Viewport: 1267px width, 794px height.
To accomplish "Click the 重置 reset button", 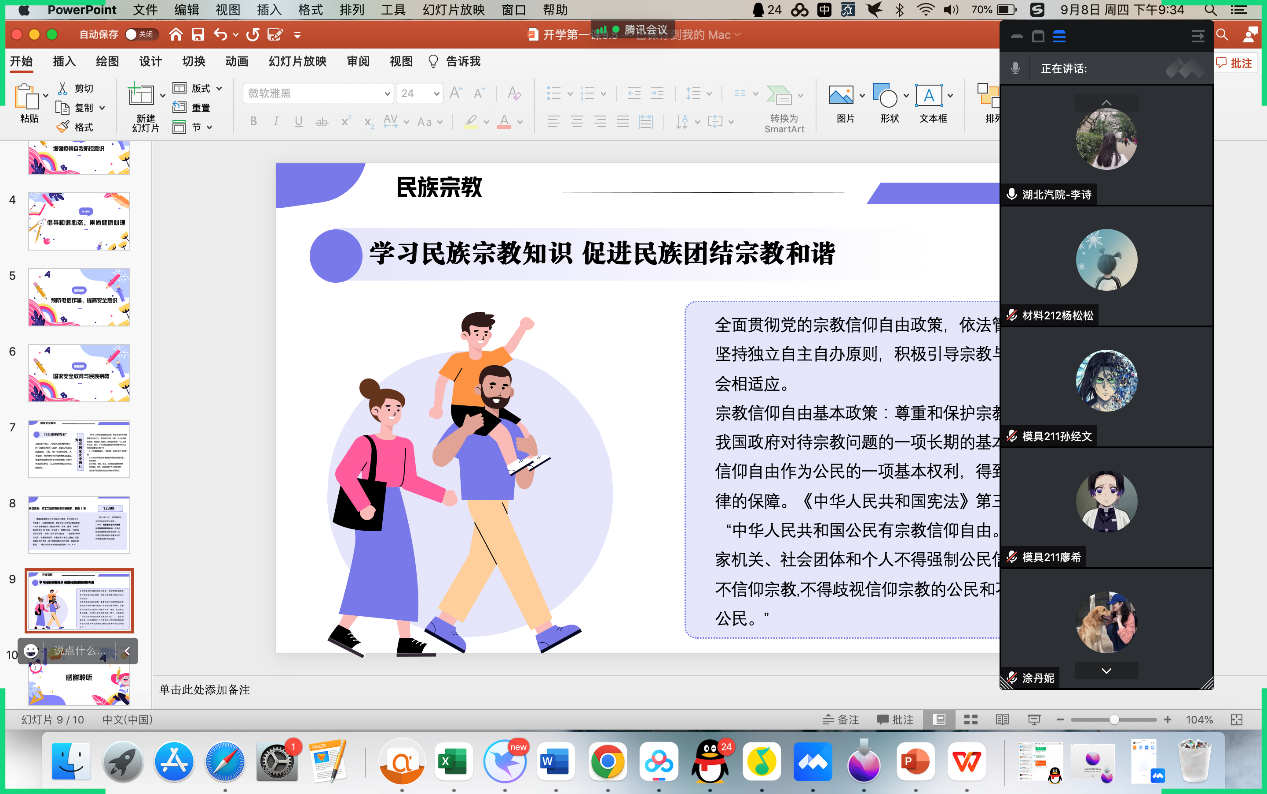I will point(193,108).
